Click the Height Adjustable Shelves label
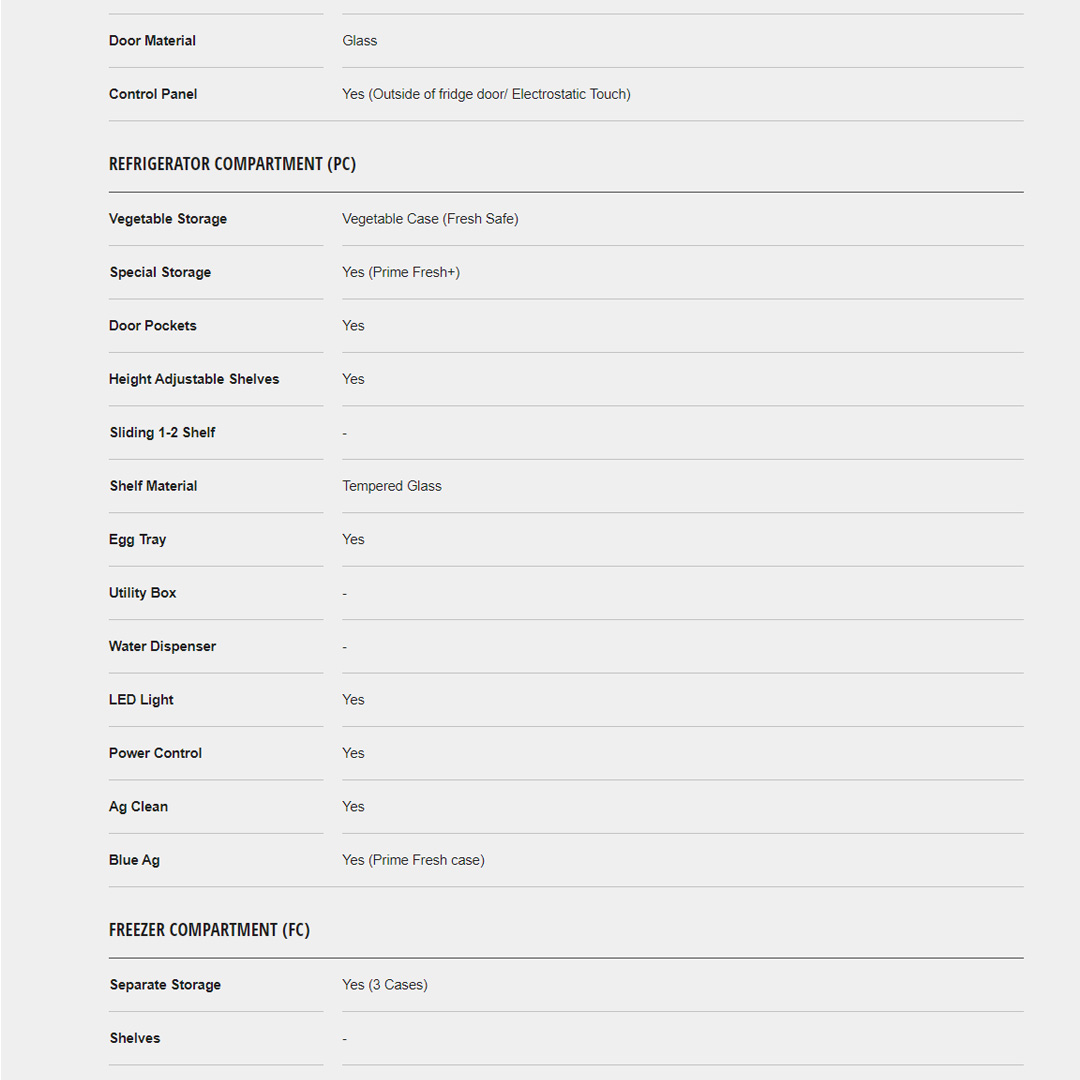The width and height of the screenshot is (1080, 1080). (x=194, y=379)
